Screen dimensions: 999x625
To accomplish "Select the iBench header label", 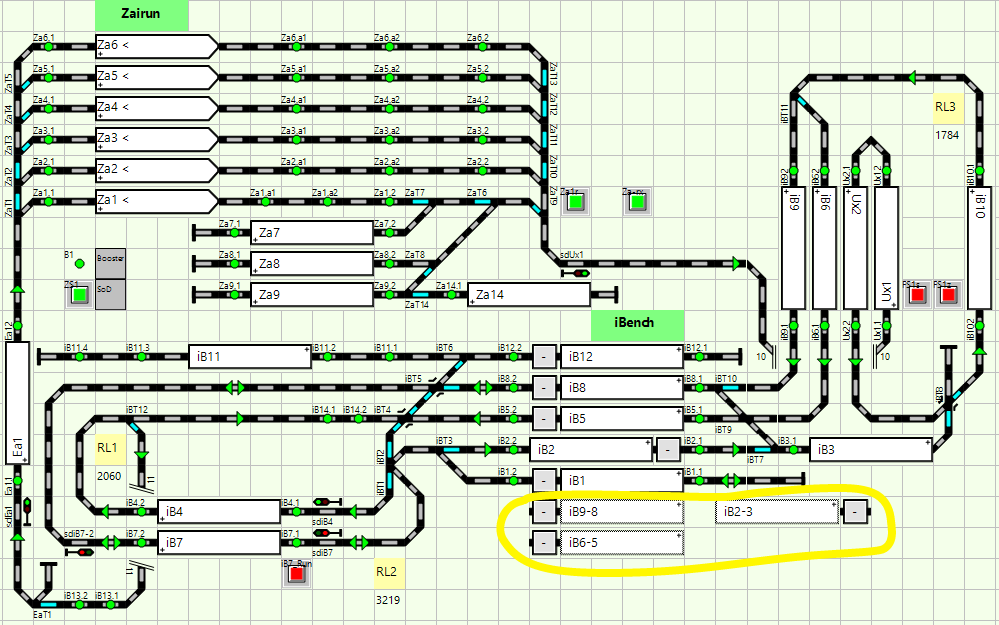I will coord(637,325).
